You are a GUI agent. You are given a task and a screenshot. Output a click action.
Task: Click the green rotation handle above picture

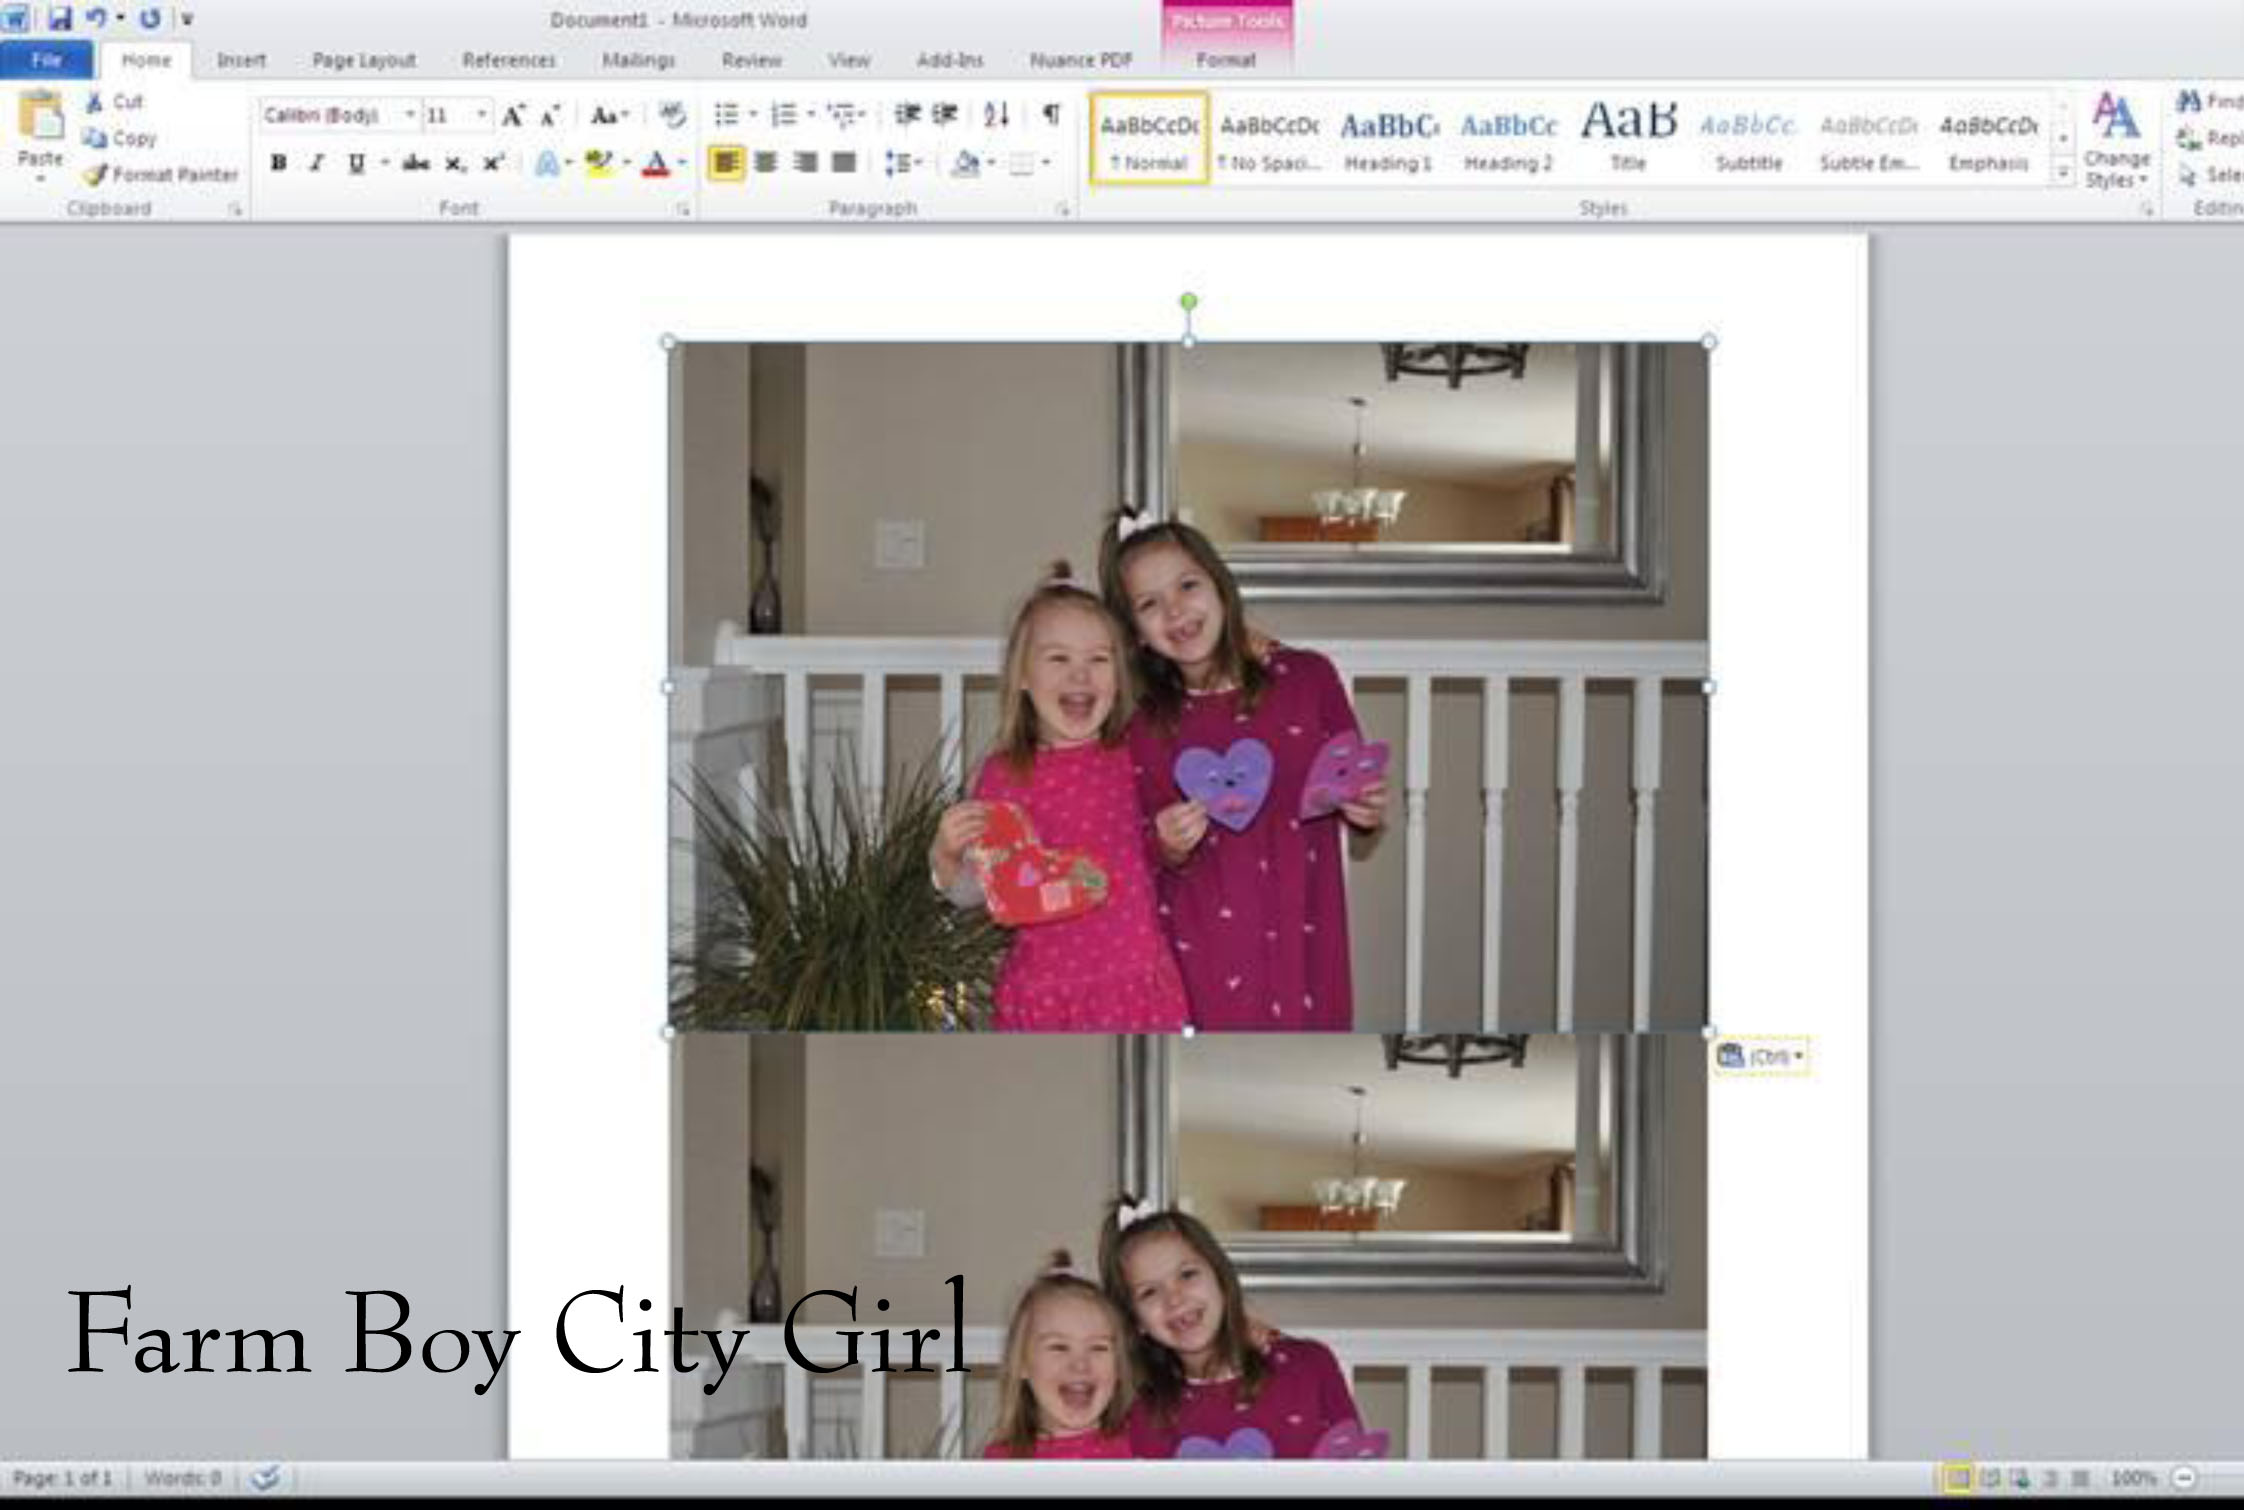pos(1188,302)
